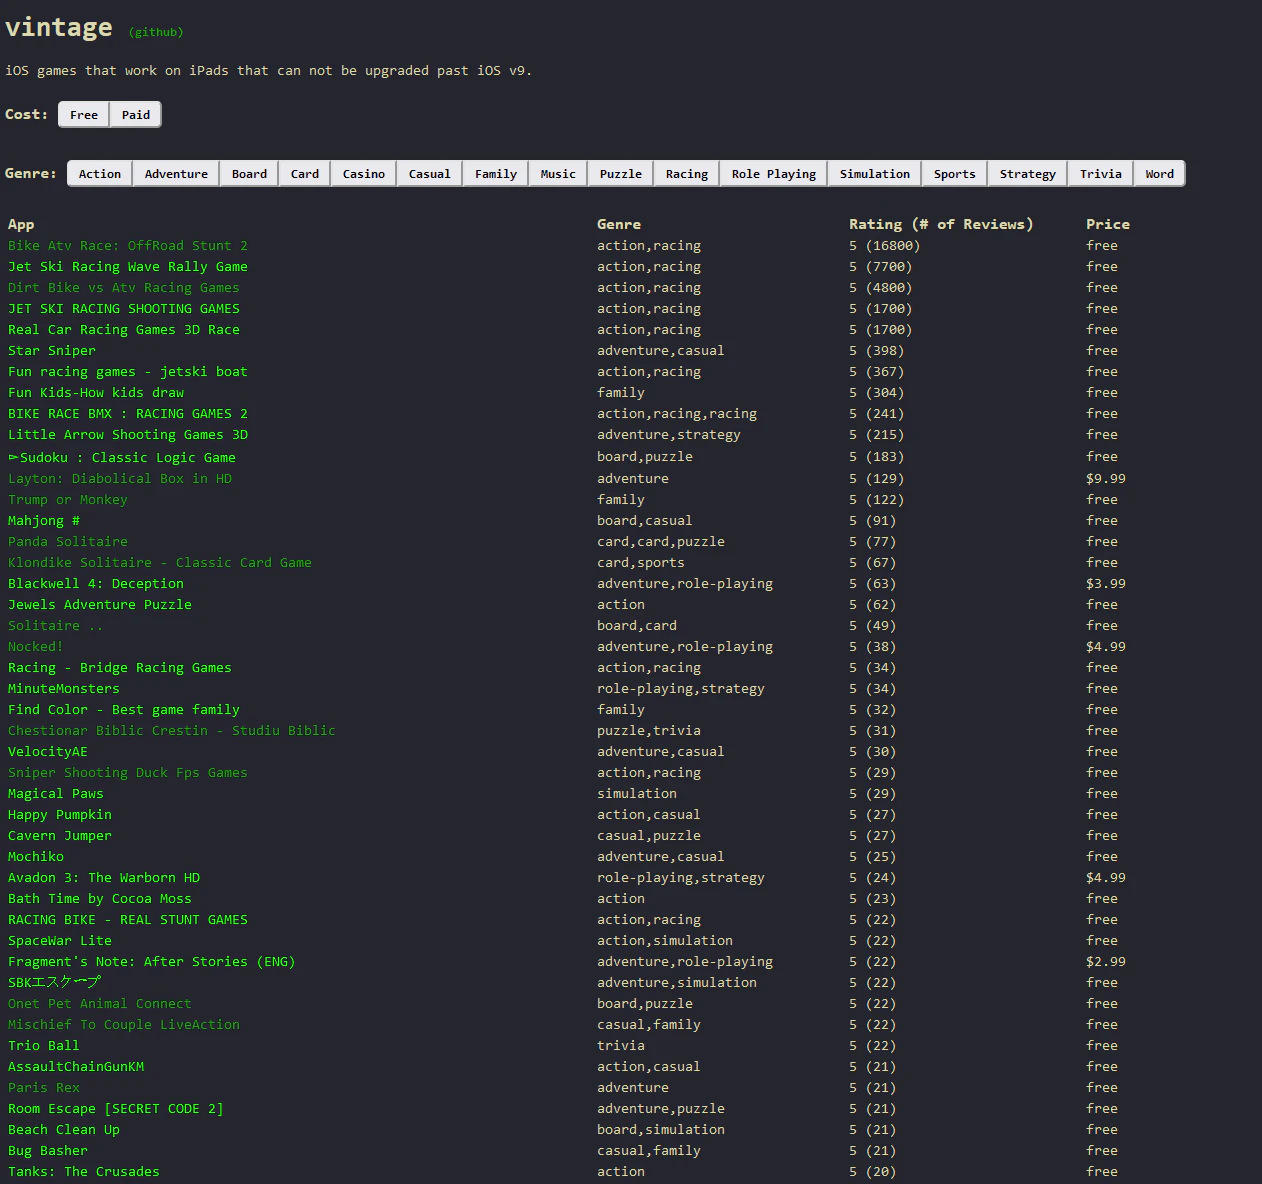The width and height of the screenshot is (1262, 1184).
Task: Open the VelocityAE app link
Action: coord(48,752)
